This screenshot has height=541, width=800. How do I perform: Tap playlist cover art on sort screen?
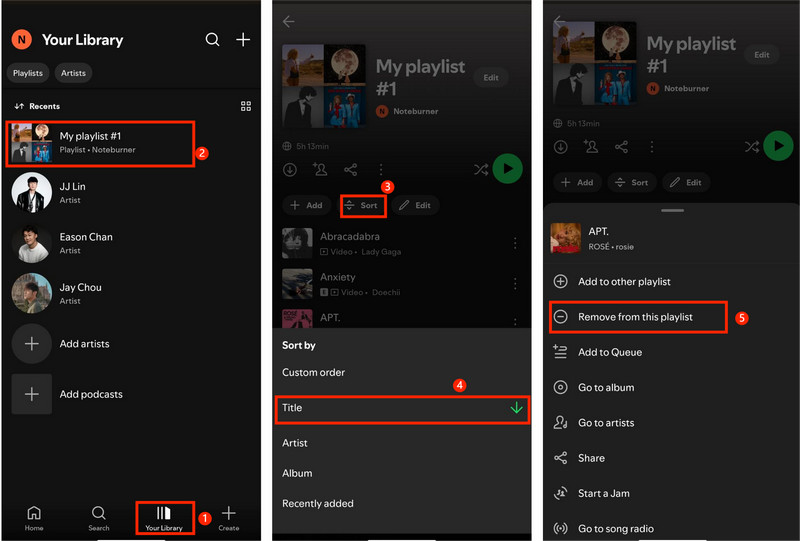324,86
